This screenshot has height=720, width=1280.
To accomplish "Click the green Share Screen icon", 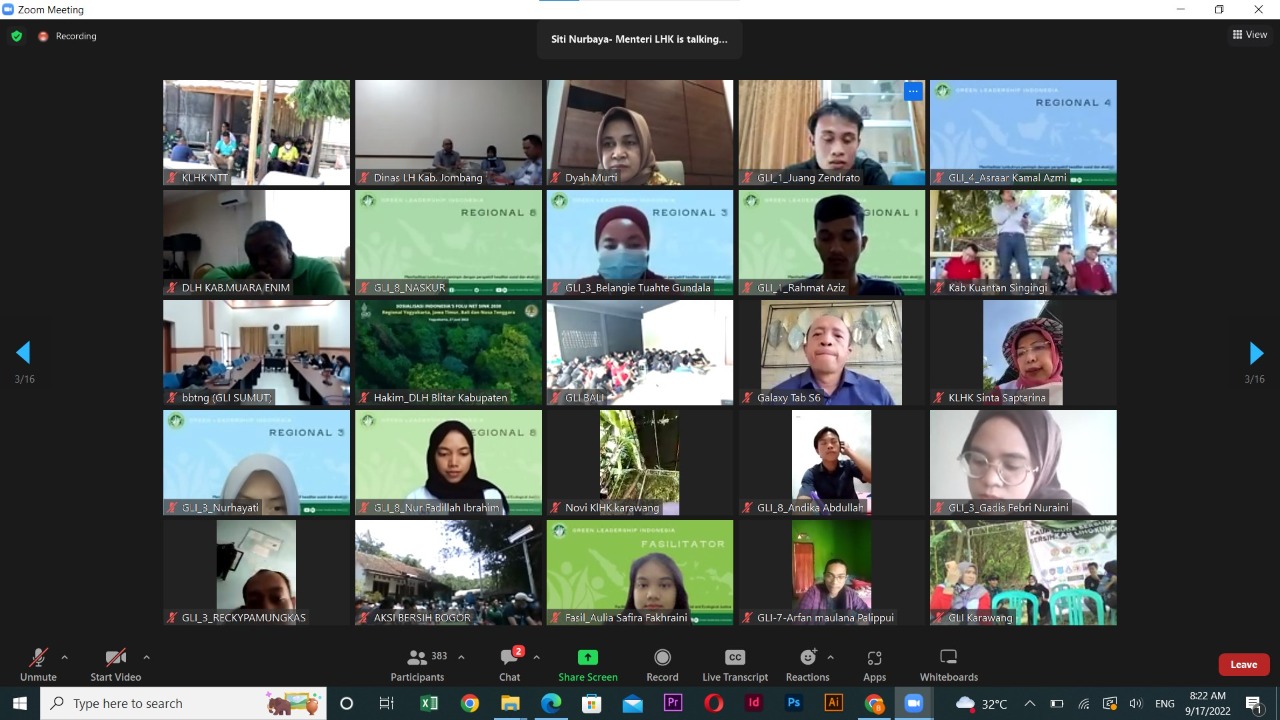I will coord(587,658).
